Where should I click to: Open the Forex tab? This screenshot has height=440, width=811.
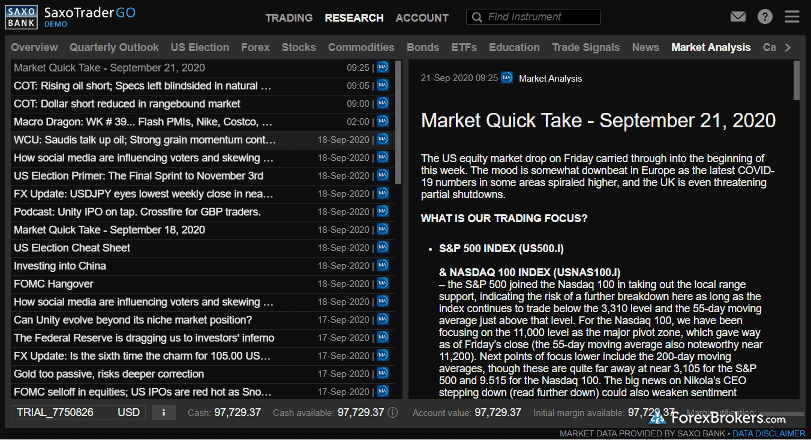click(256, 48)
